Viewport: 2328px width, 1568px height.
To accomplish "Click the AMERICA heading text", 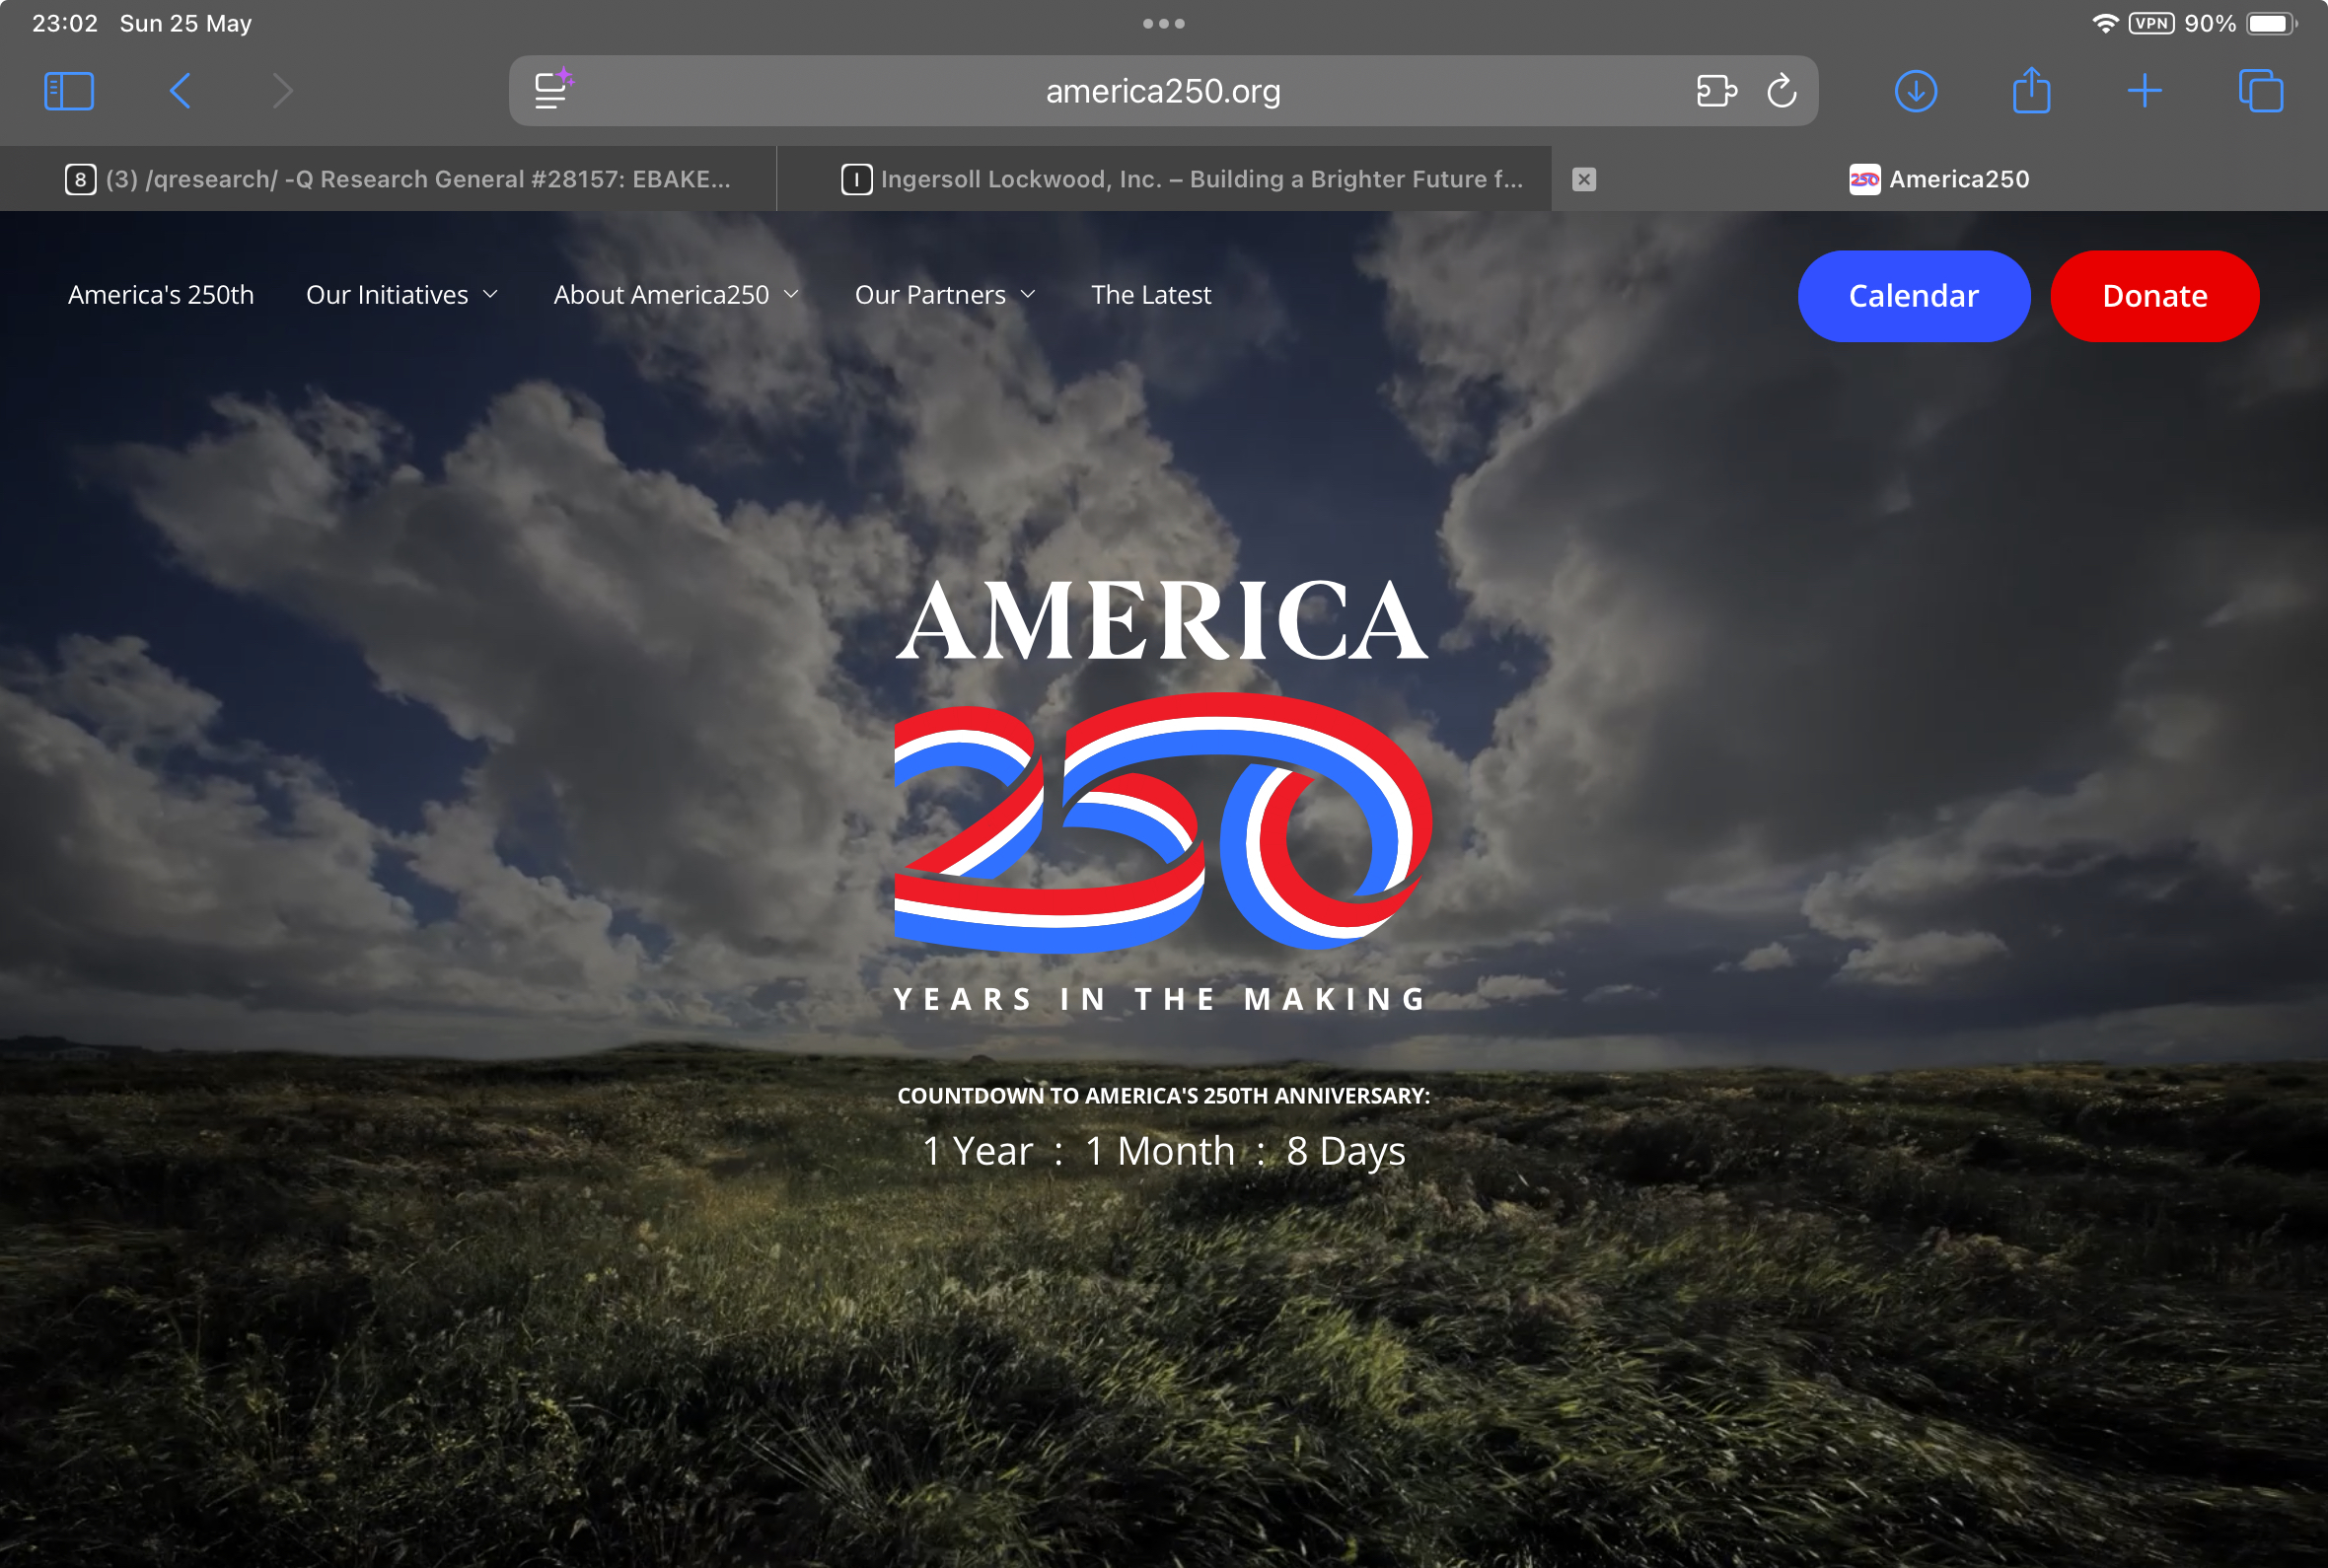I will pos(1162,621).
